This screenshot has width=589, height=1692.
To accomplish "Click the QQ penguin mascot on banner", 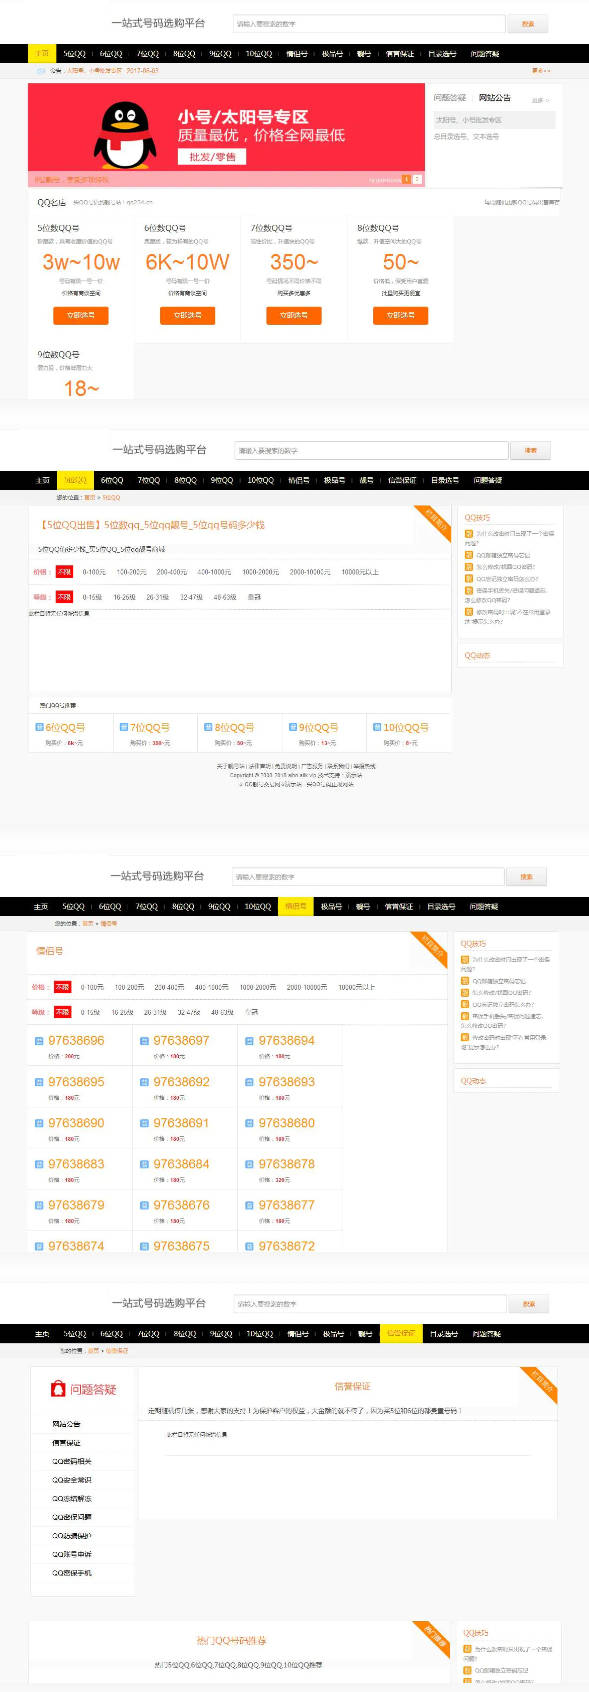I will point(124,135).
